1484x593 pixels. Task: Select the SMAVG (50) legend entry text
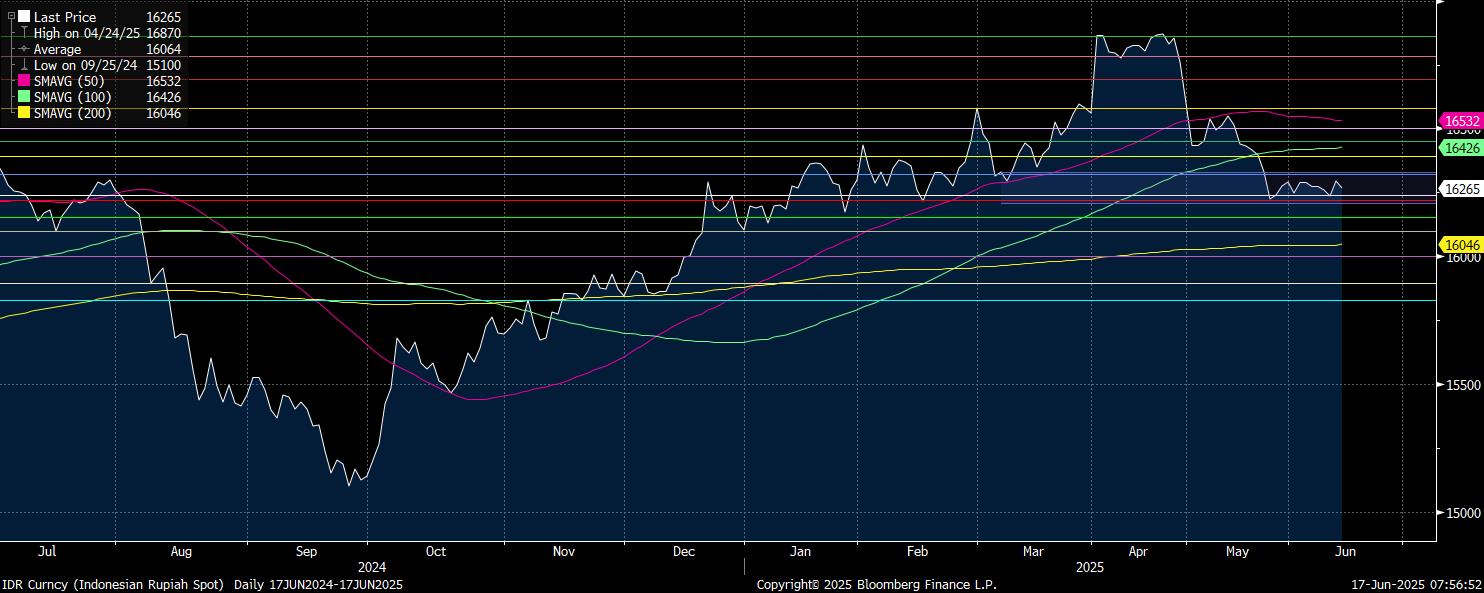(69, 81)
